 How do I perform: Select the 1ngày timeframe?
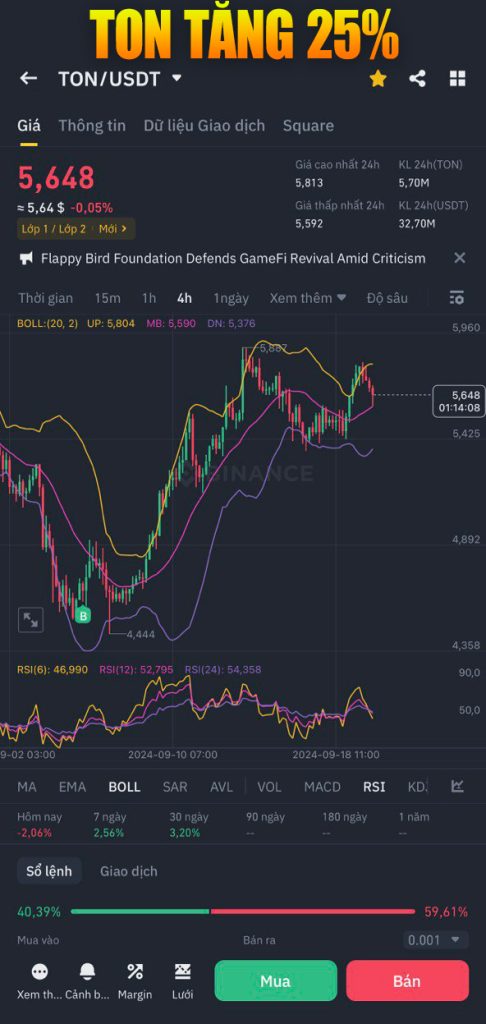[231, 298]
